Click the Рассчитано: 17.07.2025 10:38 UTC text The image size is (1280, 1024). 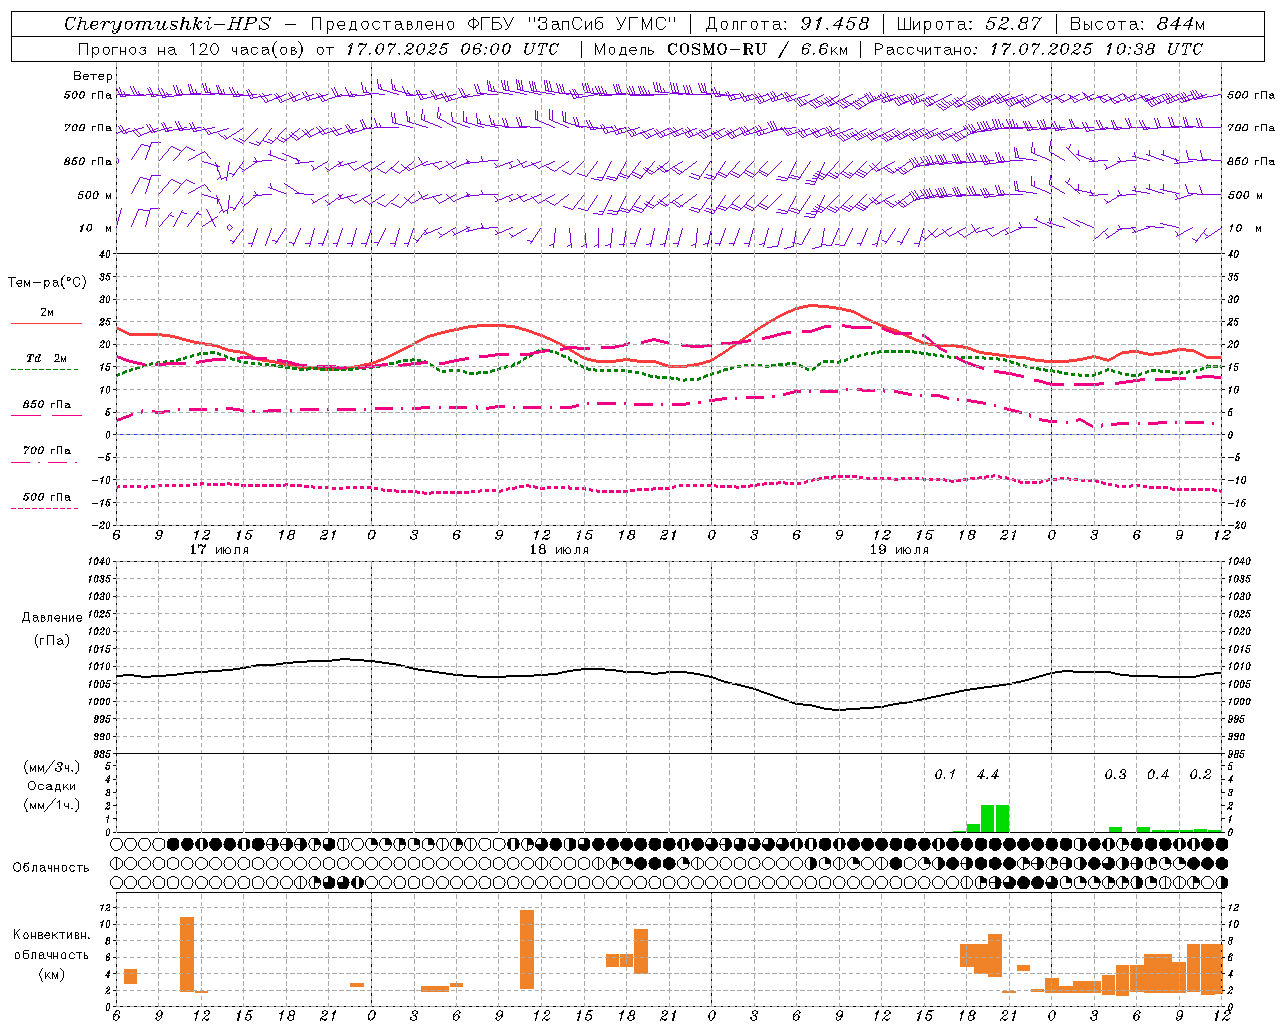tap(1038, 49)
